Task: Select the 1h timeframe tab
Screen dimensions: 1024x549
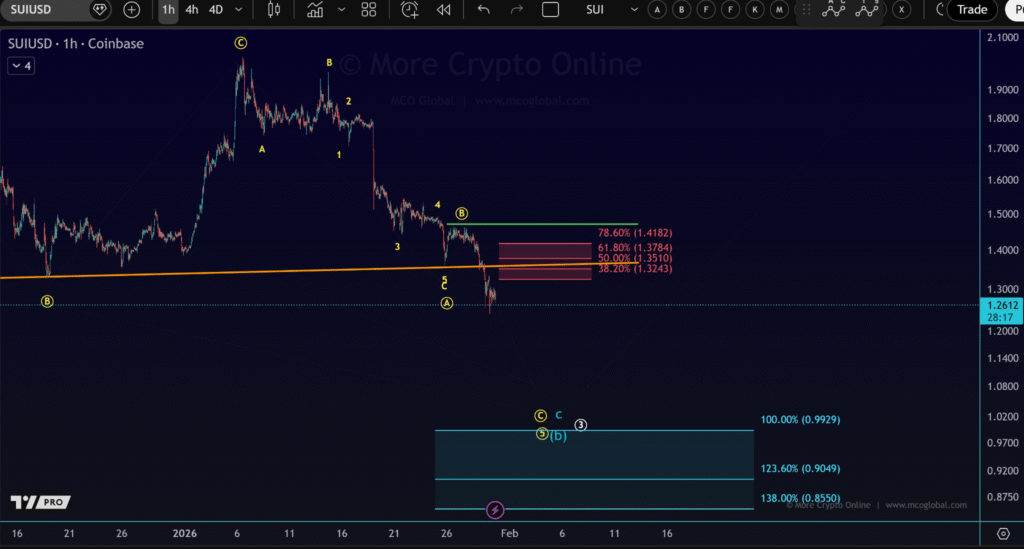Action: [168, 10]
